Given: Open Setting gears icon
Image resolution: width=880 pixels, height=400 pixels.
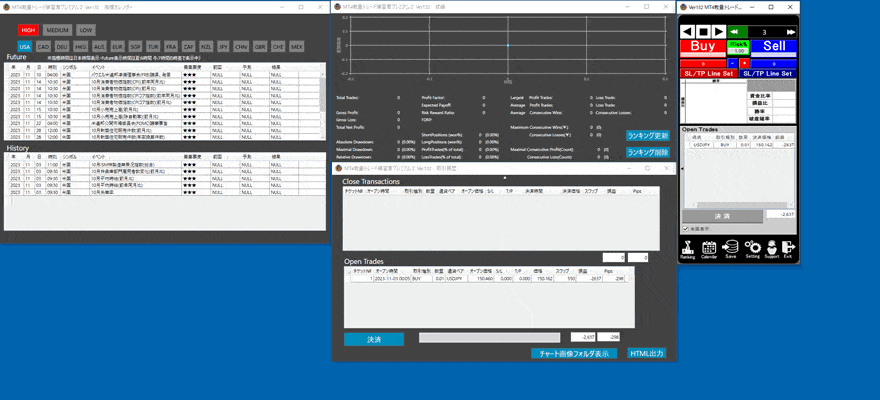Looking at the screenshot, I should click(752, 248).
